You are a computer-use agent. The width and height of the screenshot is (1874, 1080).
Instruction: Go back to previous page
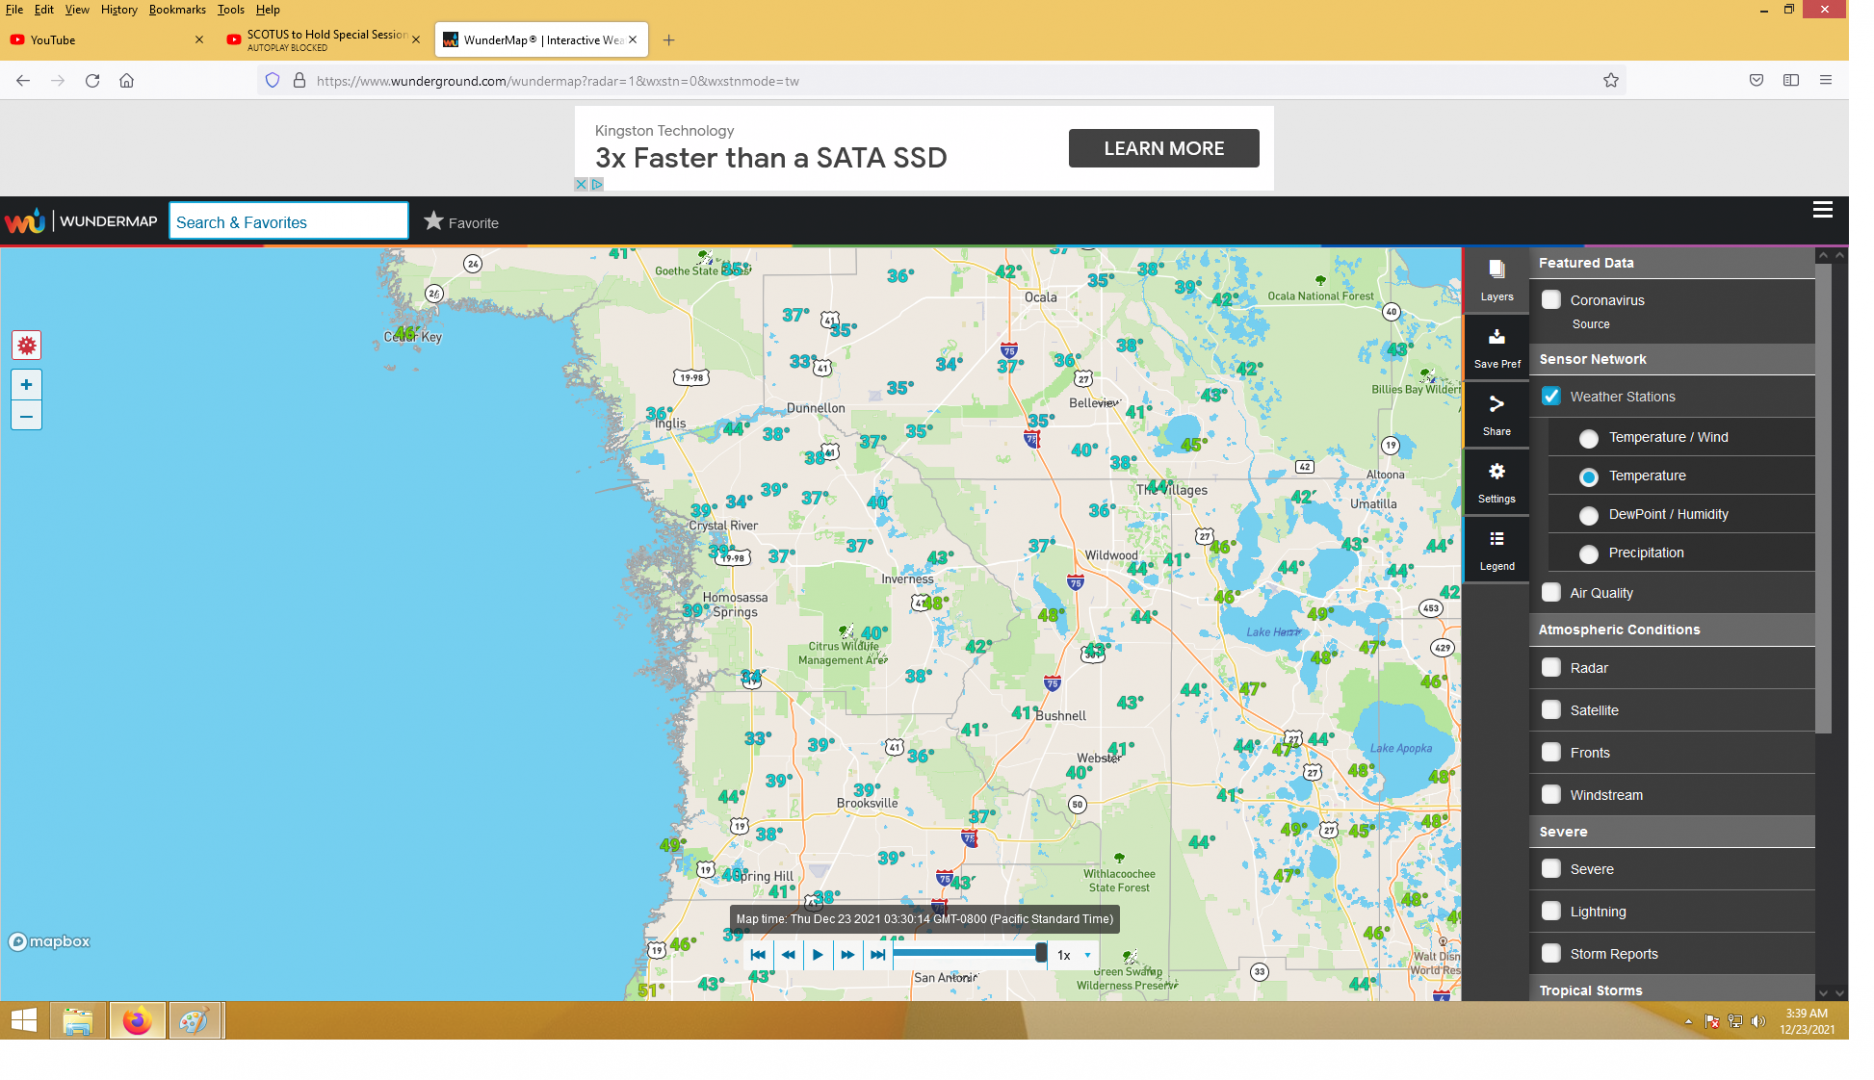click(23, 82)
